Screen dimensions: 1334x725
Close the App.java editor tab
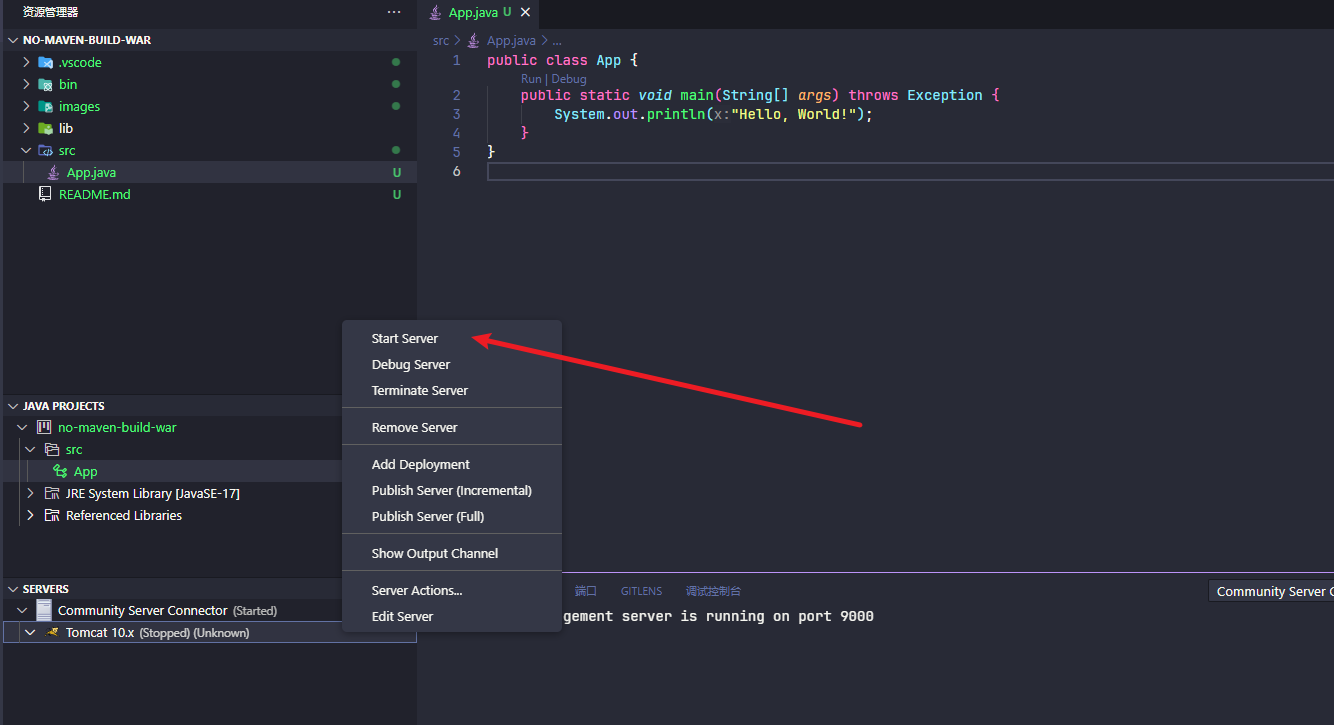point(525,13)
